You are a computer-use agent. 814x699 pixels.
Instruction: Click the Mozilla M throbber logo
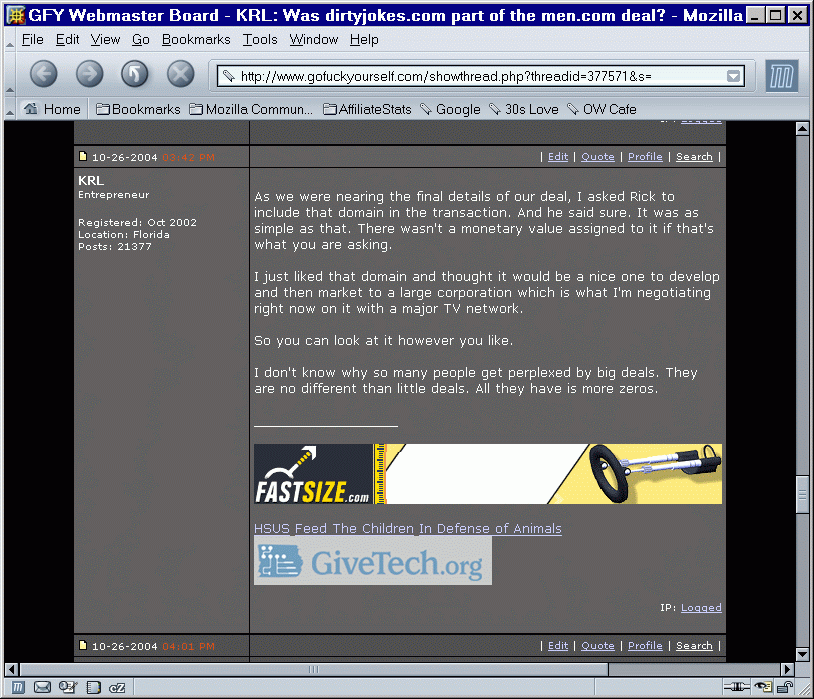[781, 76]
